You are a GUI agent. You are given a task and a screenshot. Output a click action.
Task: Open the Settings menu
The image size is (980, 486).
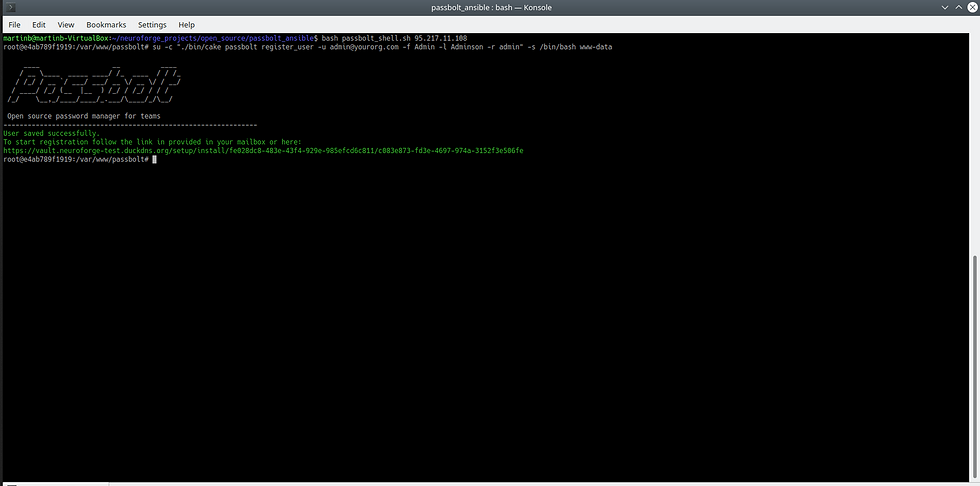pyautogui.click(x=152, y=25)
